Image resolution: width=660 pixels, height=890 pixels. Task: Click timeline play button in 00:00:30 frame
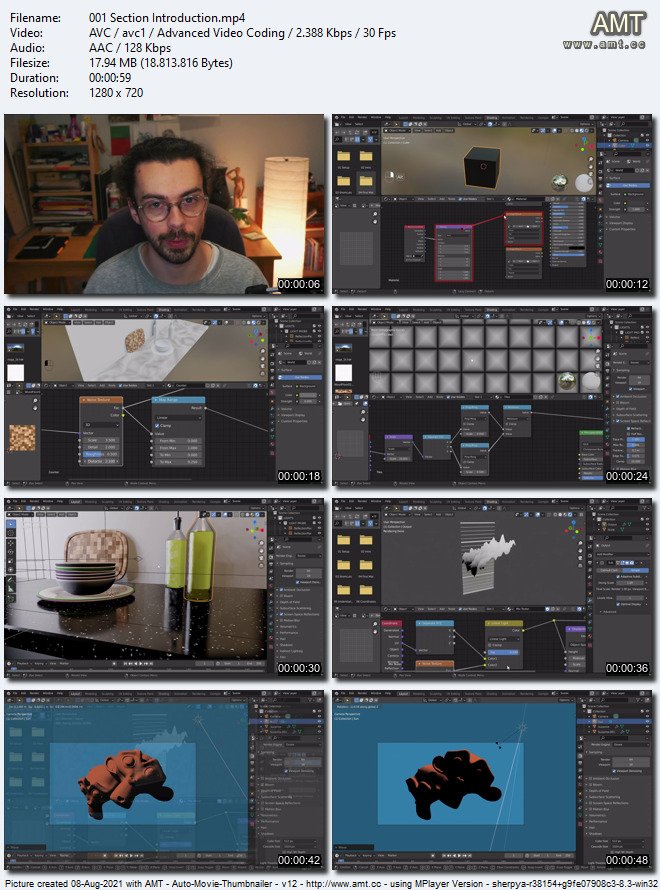141,664
